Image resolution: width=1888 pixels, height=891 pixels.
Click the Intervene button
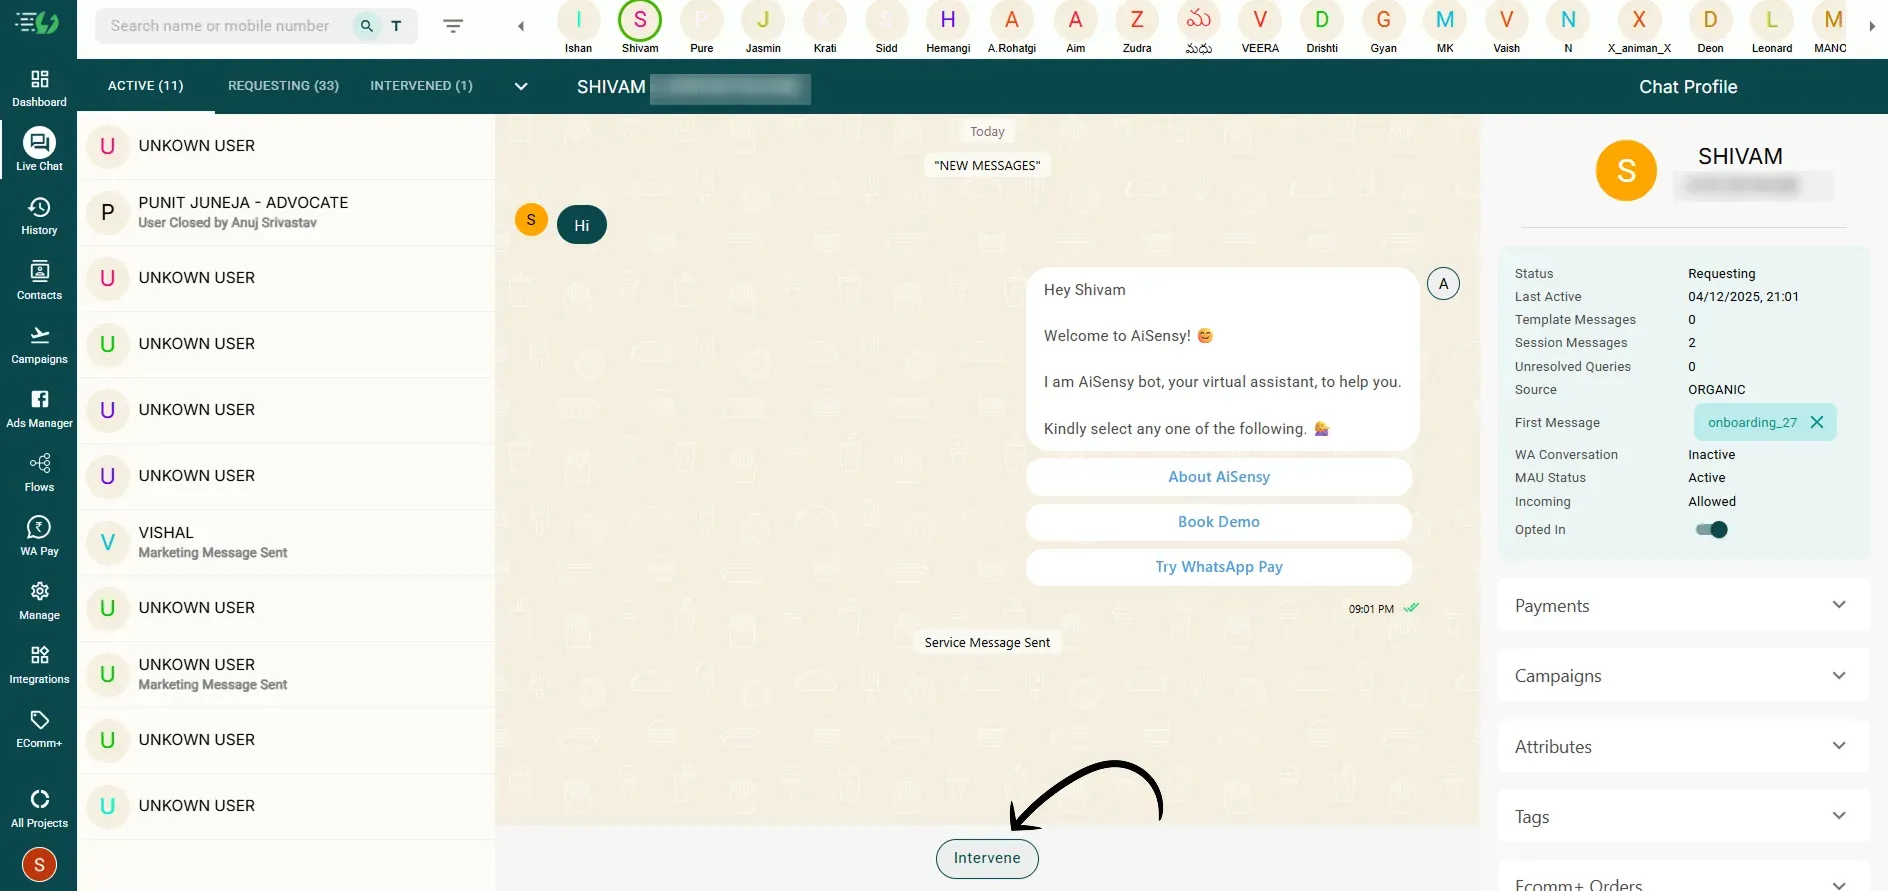pos(987,858)
